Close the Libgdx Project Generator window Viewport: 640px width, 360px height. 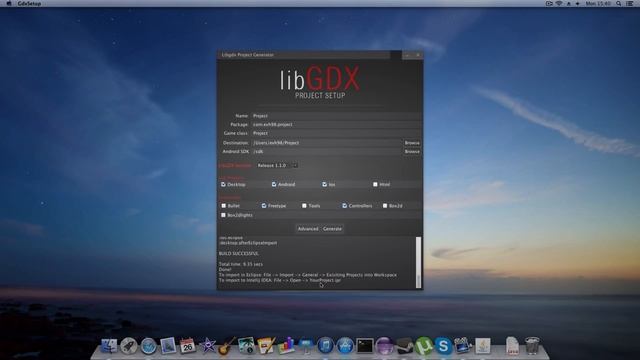(418, 55)
